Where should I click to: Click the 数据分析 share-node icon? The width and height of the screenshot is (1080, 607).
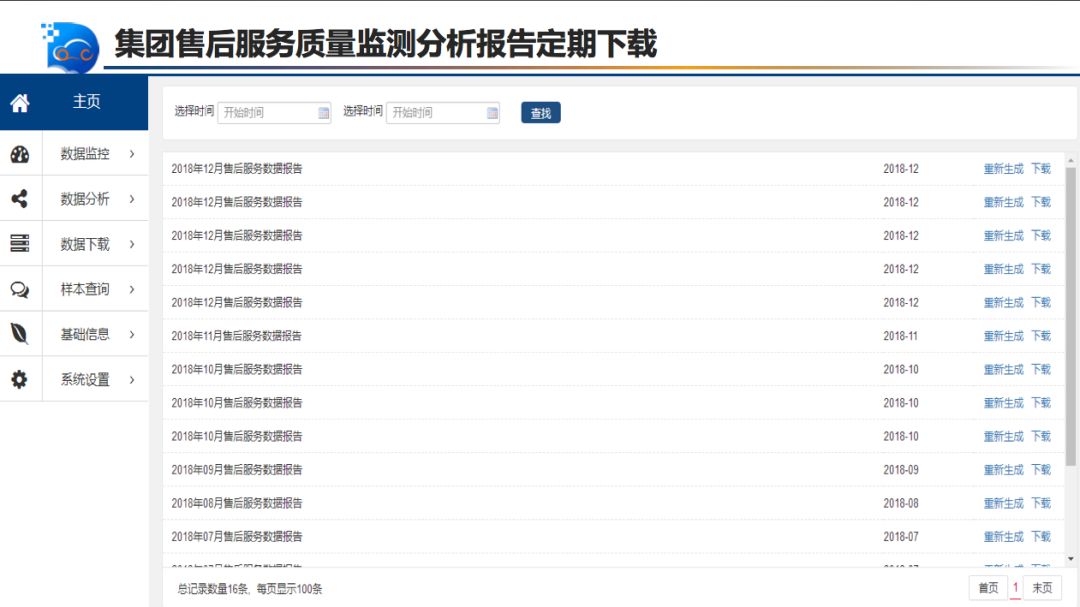coord(20,199)
